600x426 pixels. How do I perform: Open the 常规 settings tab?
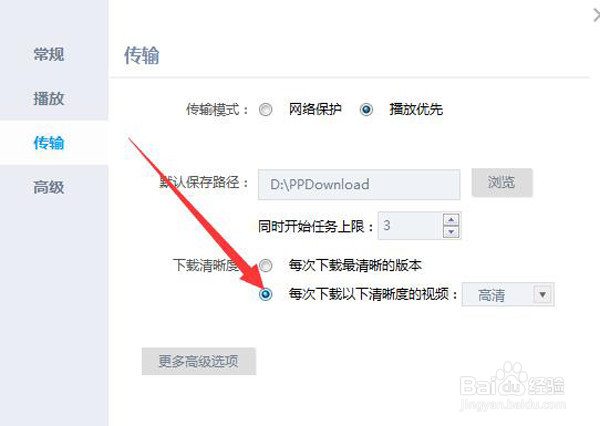pyautogui.click(x=49, y=54)
